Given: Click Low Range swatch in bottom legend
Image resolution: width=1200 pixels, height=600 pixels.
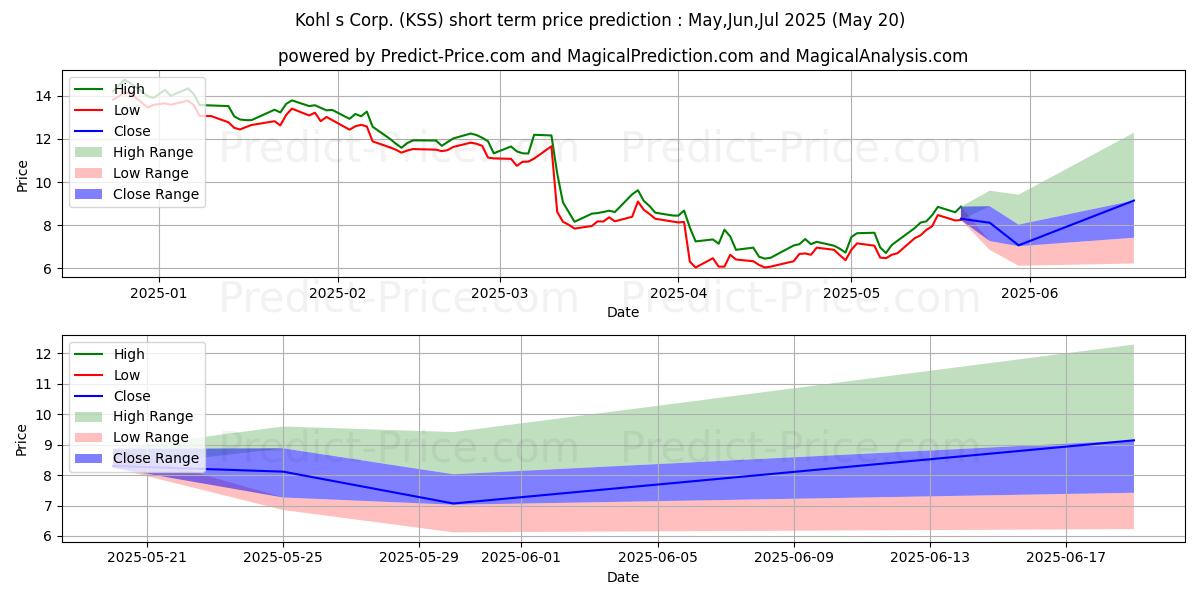Looking at the screenshot, I should point(90,438).
